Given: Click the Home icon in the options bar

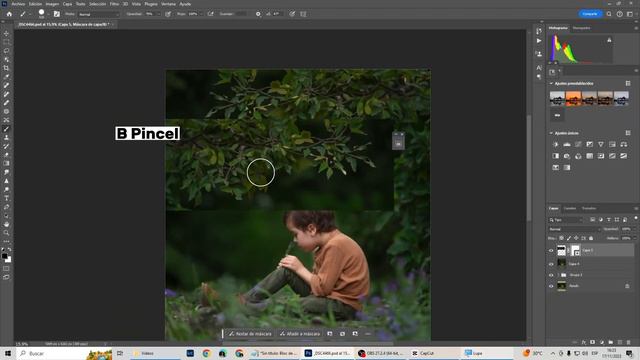Looking at the screenshot, I should (x=9, y=14).
